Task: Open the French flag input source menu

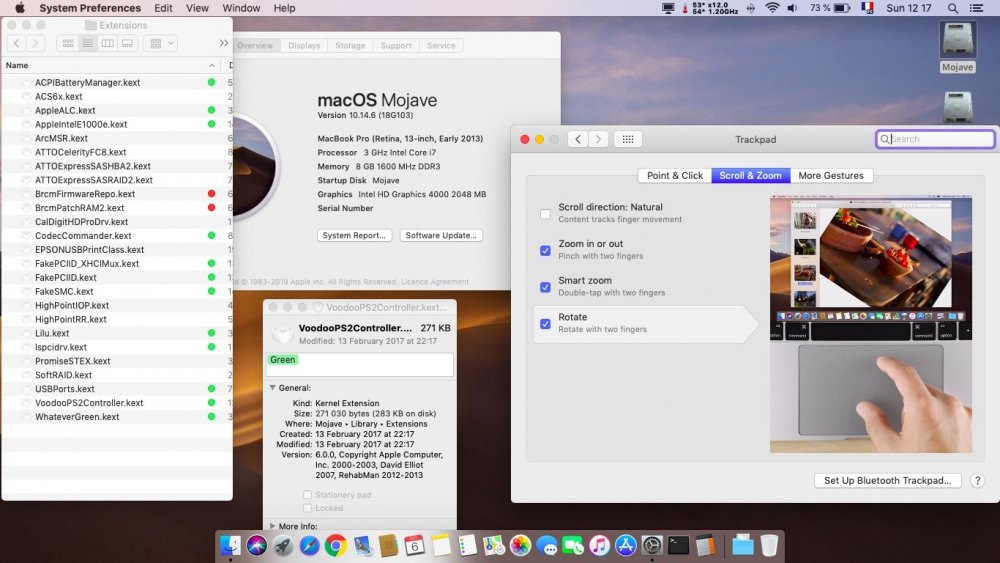Action: pyautogui.click(x=867, y=8)
